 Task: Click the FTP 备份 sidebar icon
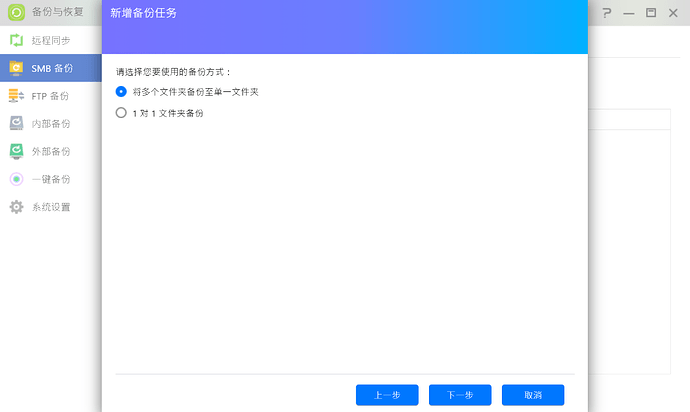point(16,96)
